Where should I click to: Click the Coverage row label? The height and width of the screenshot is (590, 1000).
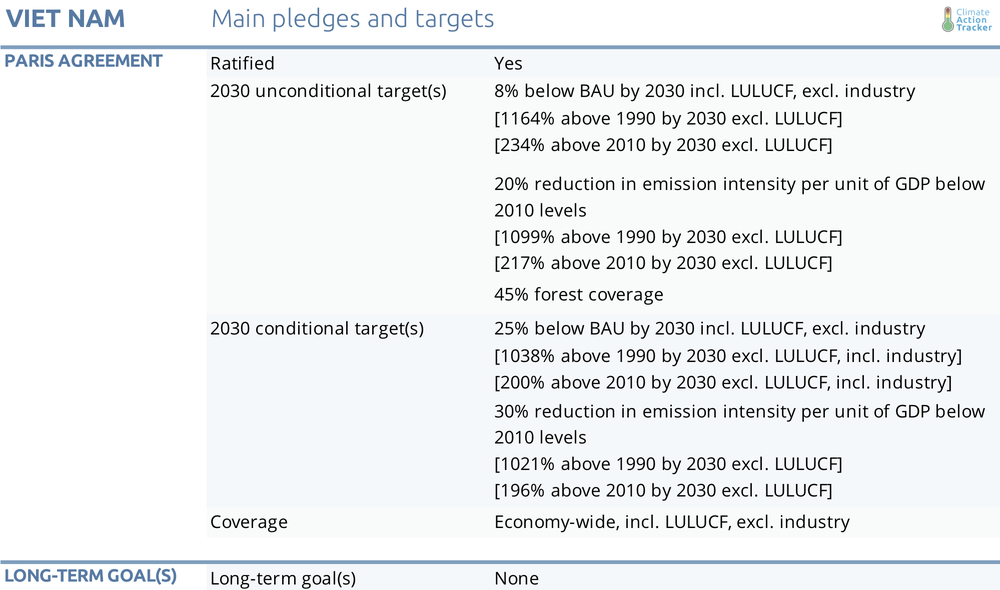coord(249,522)
